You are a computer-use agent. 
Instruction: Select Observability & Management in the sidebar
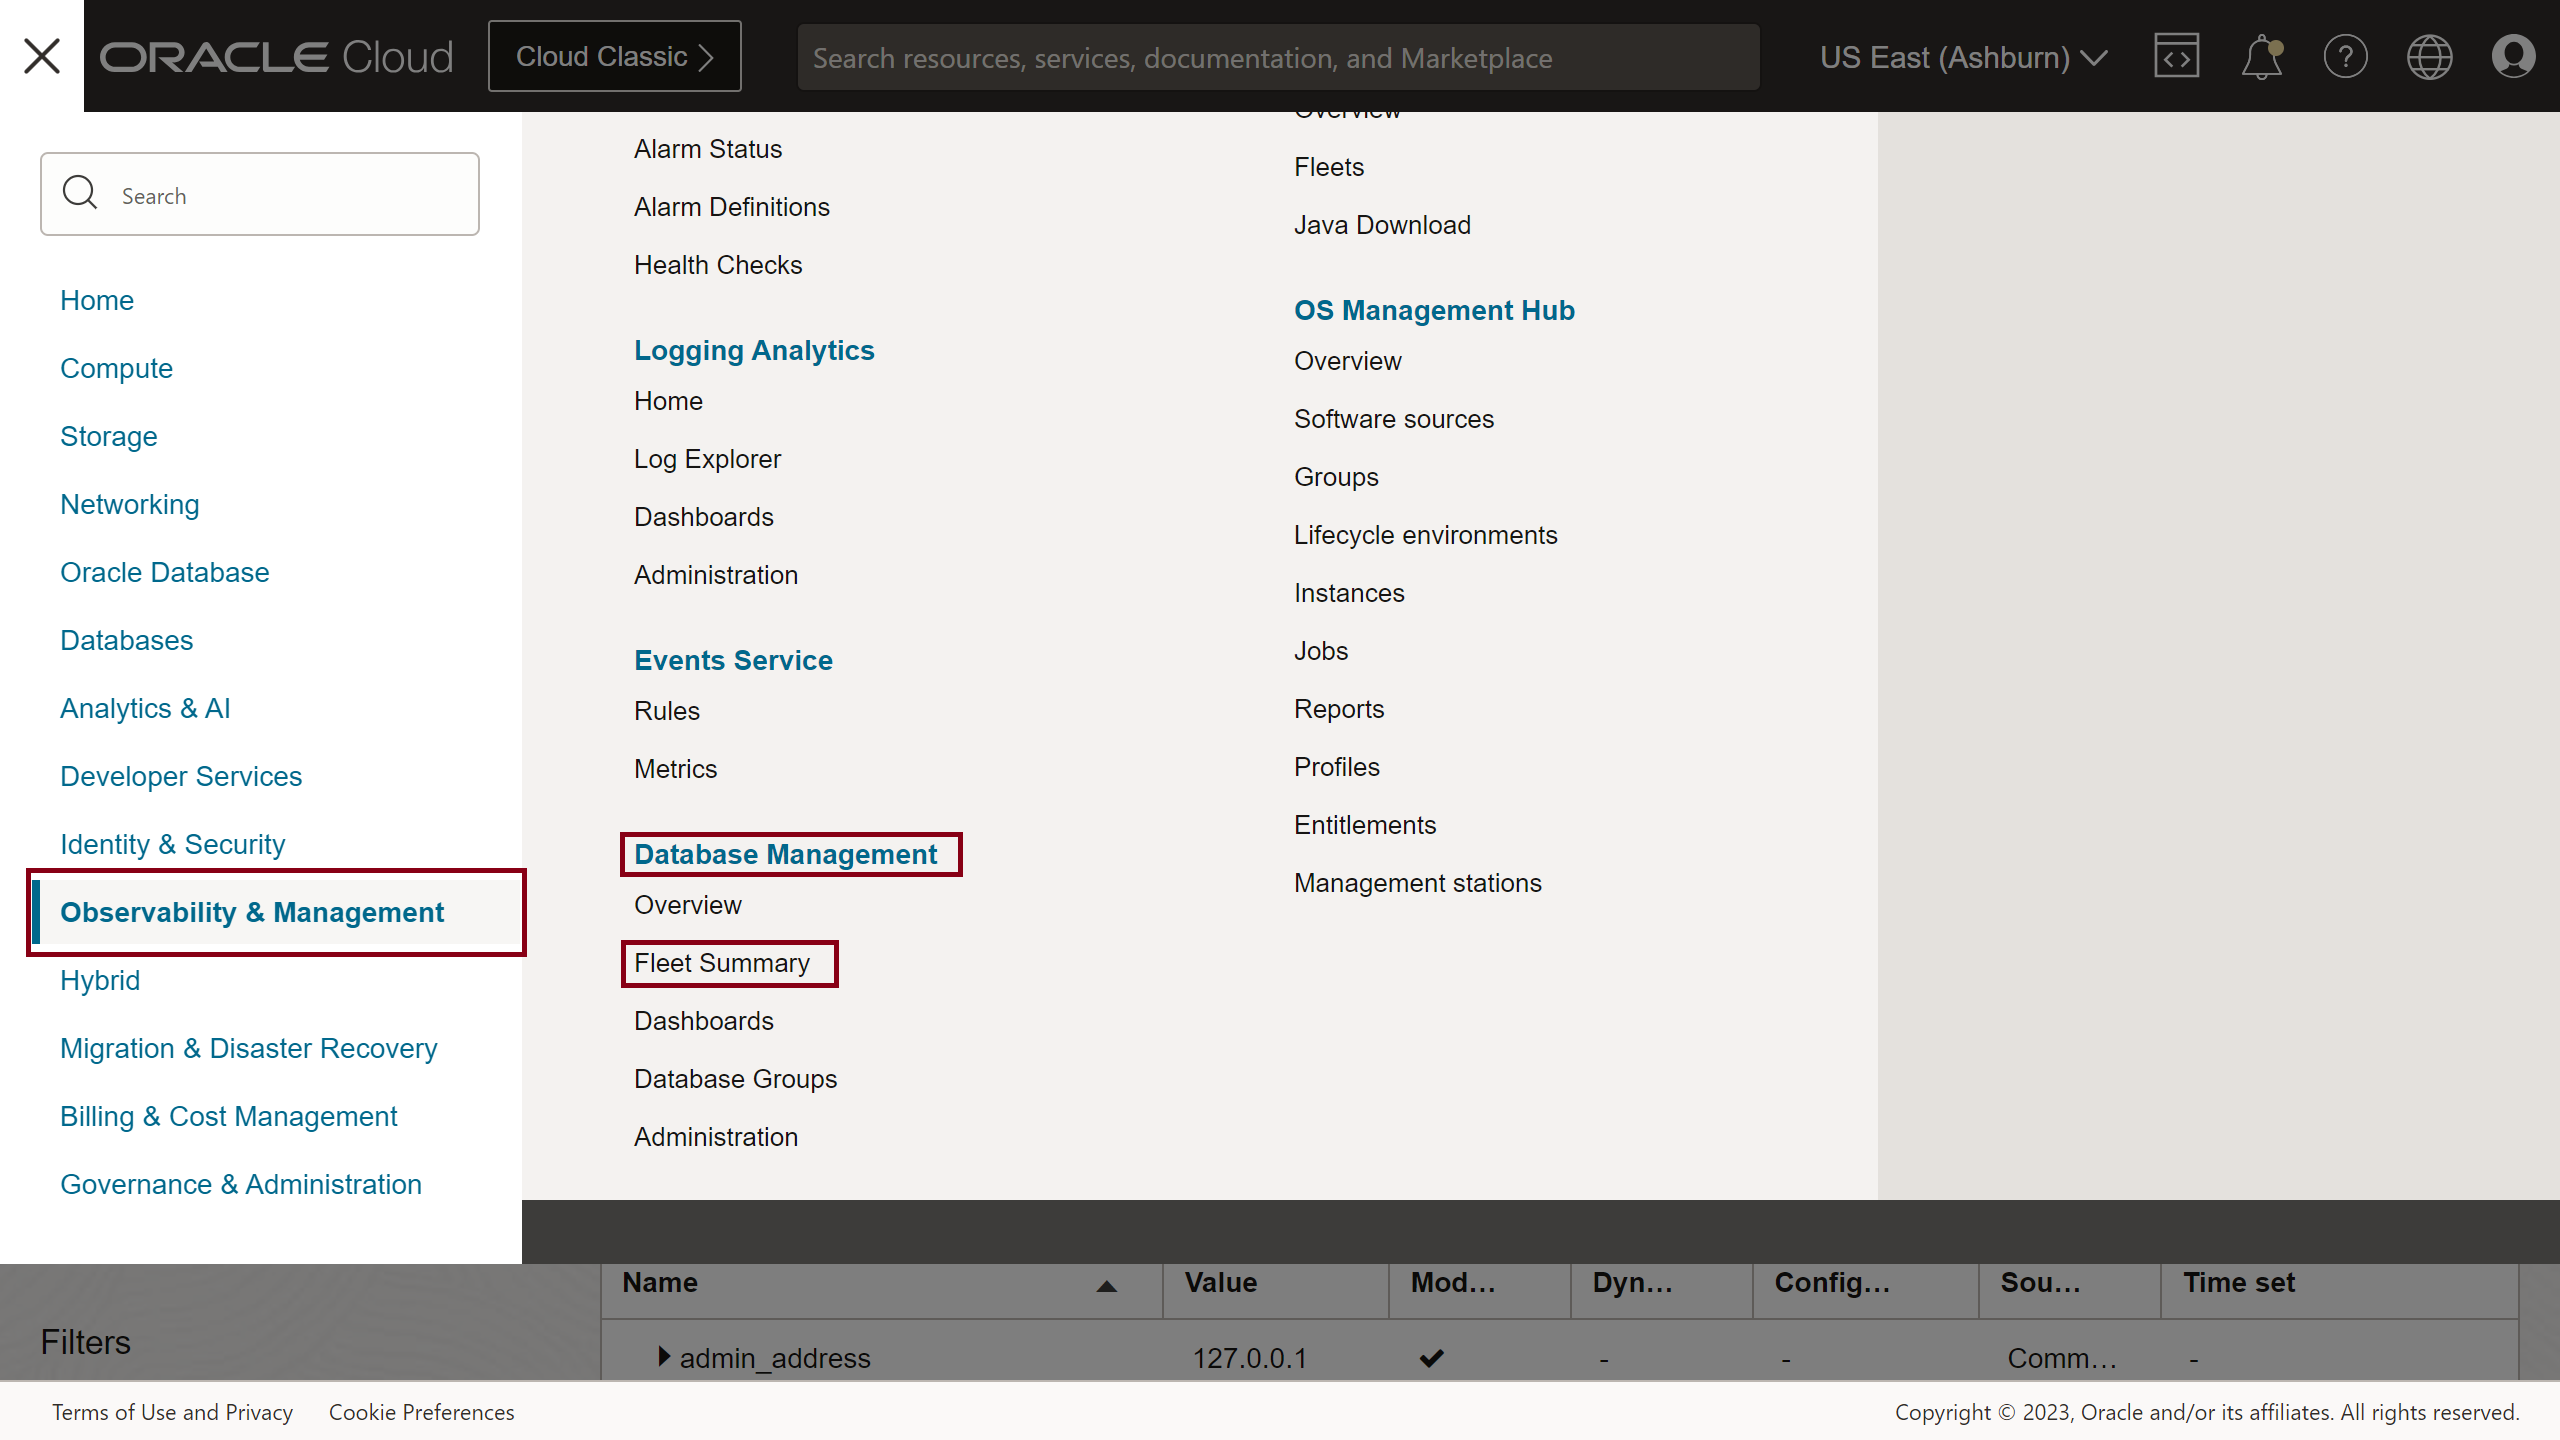pos(252,912)
